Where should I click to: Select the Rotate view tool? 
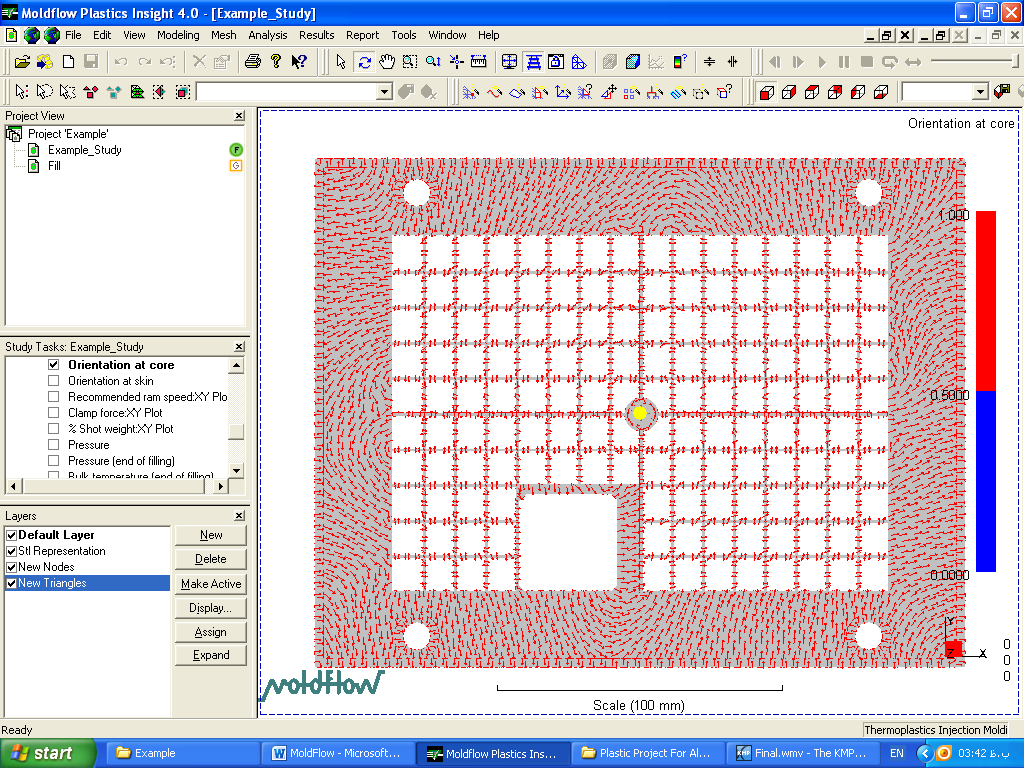(x=364, y=62)
